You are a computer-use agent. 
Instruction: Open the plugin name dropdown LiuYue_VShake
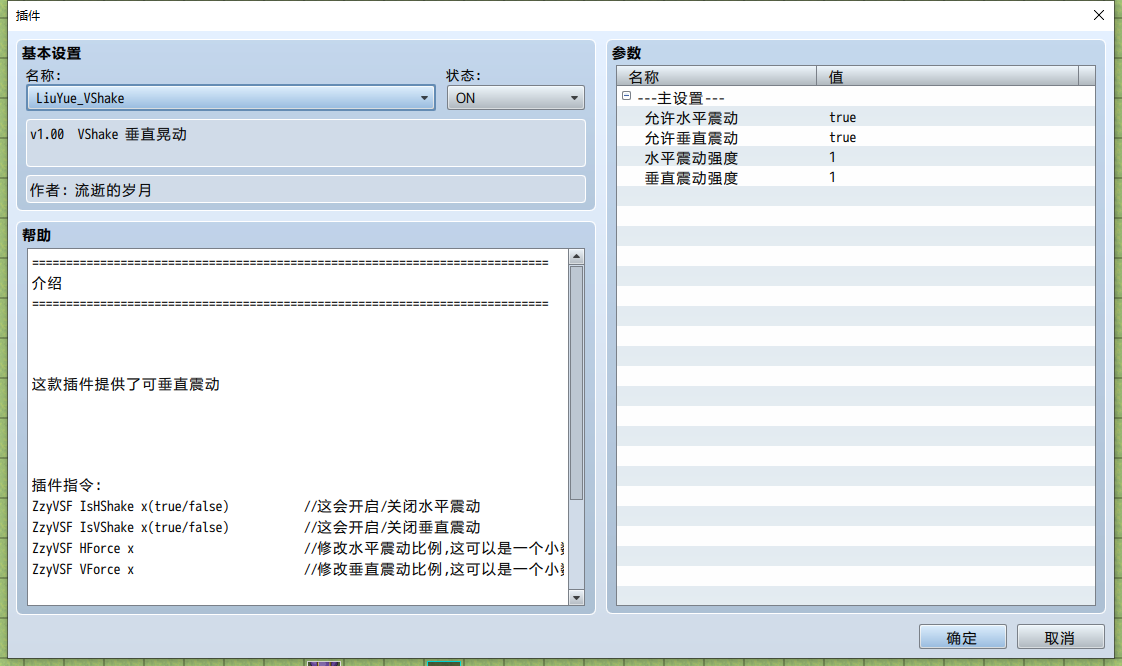tap(230, 98)
